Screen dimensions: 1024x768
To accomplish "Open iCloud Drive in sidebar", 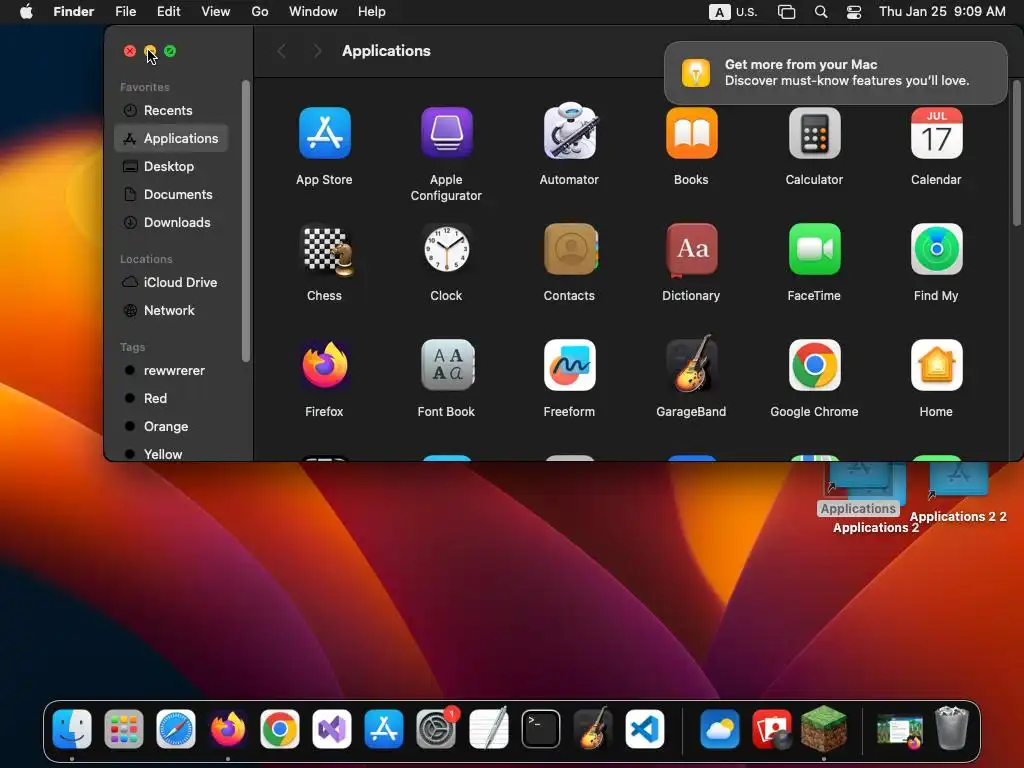I will 171,282.
